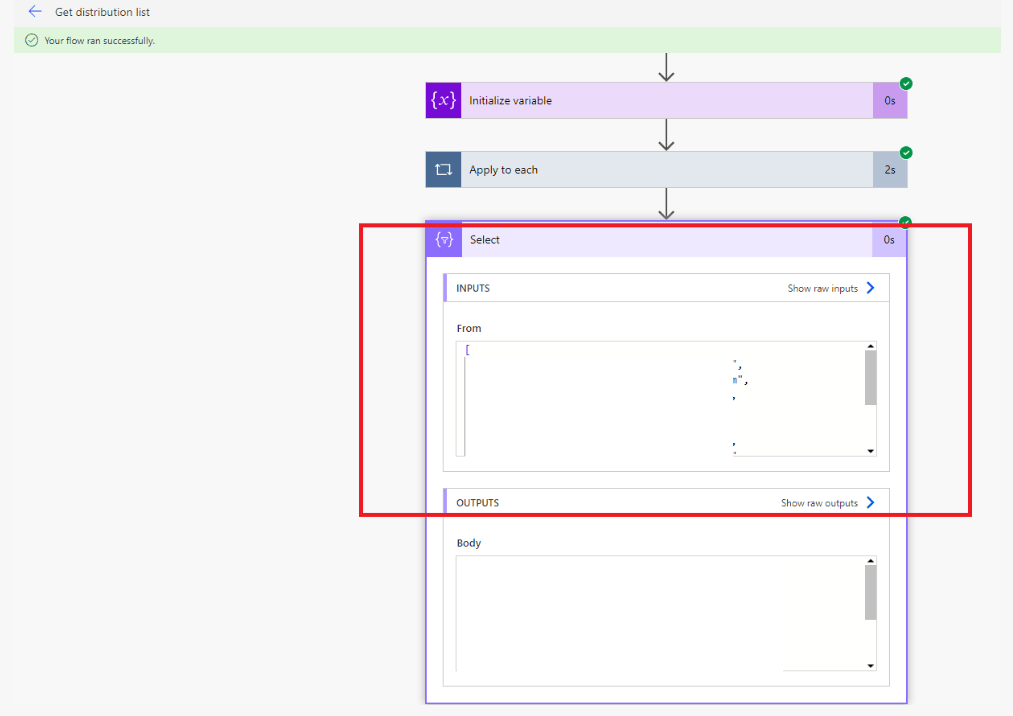Image resolution: width=1013 pixels, height=716 pixels.
Task: Click the From box scrollbar thumb
Action: (x=870, y=377)
